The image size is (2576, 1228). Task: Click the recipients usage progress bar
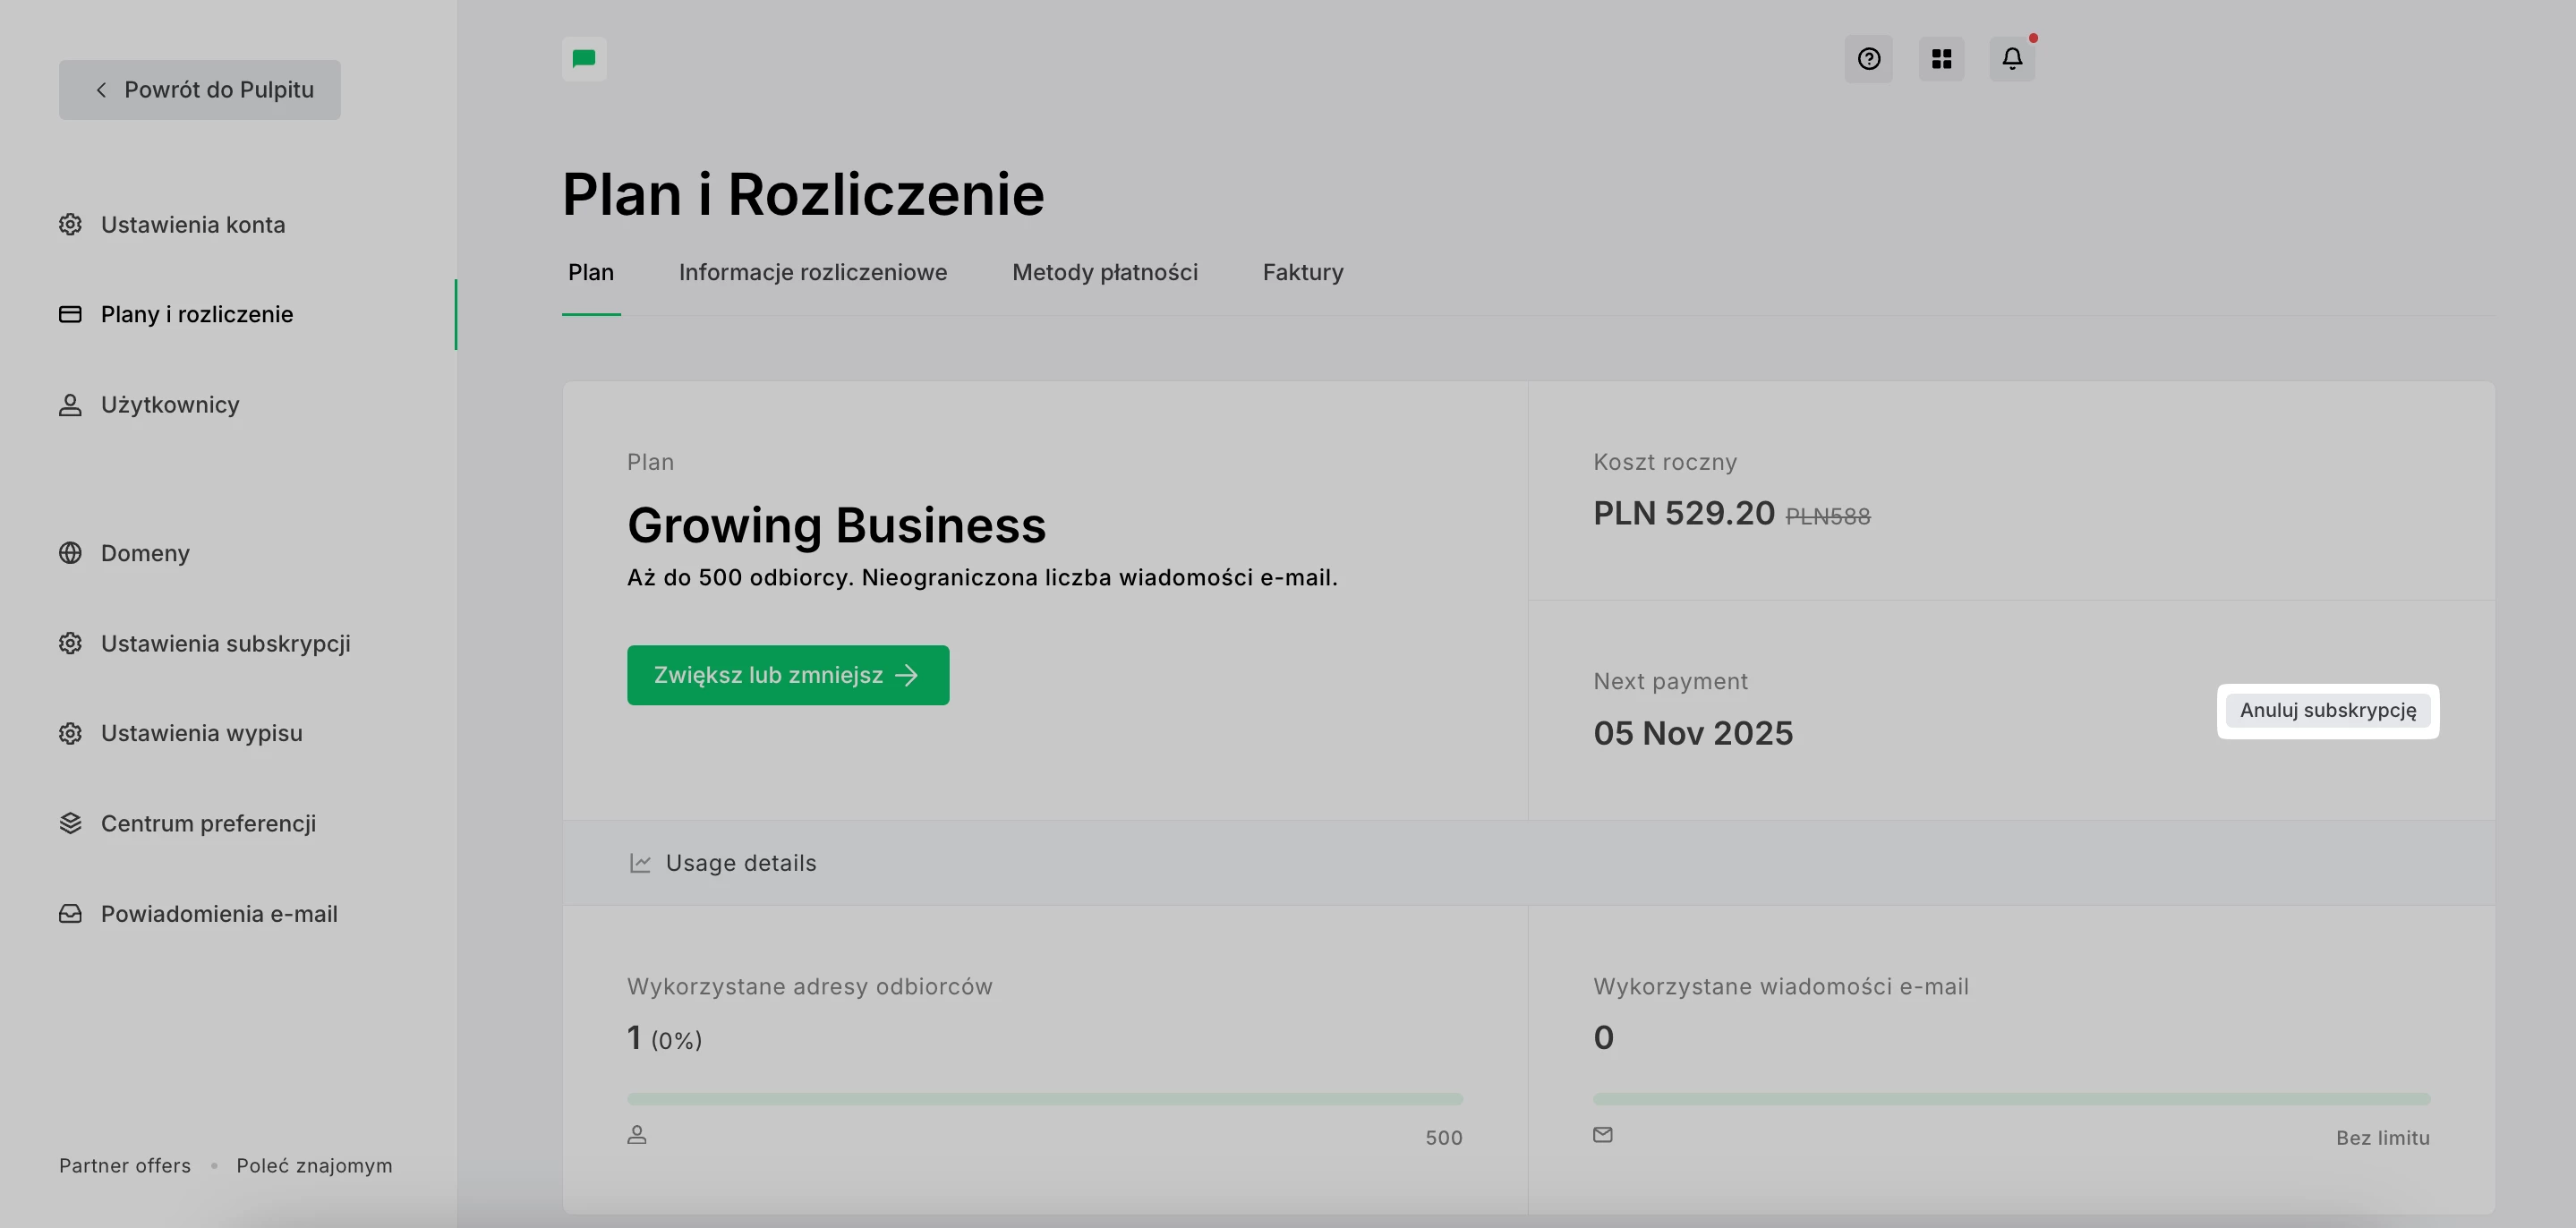(x=1045, y=1099)
